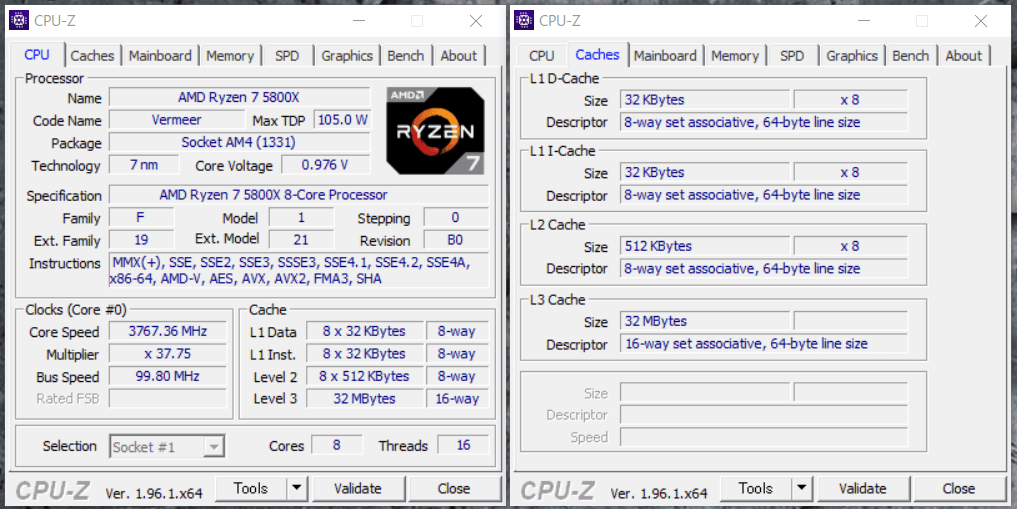Viewport: 1017px width, 509px height.
Task: Click the Max TDP value 105.0 W
Action: point(342,120)
